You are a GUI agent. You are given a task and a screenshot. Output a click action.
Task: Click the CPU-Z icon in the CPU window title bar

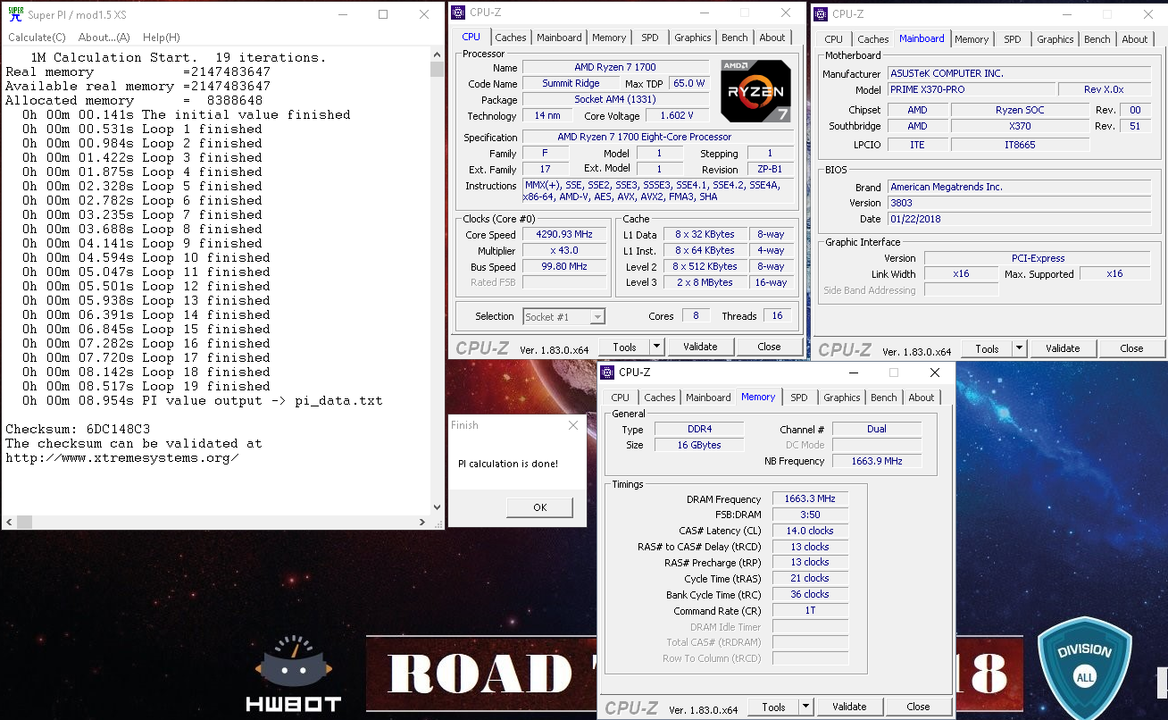coord(458,12)
